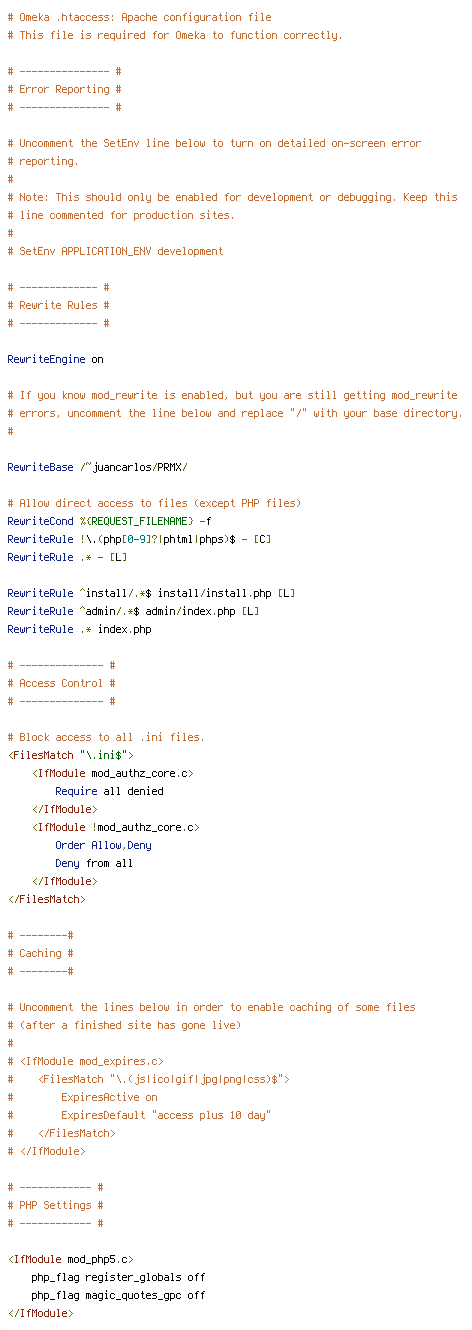Click the Omeka .htaccess title comment
472x1330 pixels.
[139, 17]
